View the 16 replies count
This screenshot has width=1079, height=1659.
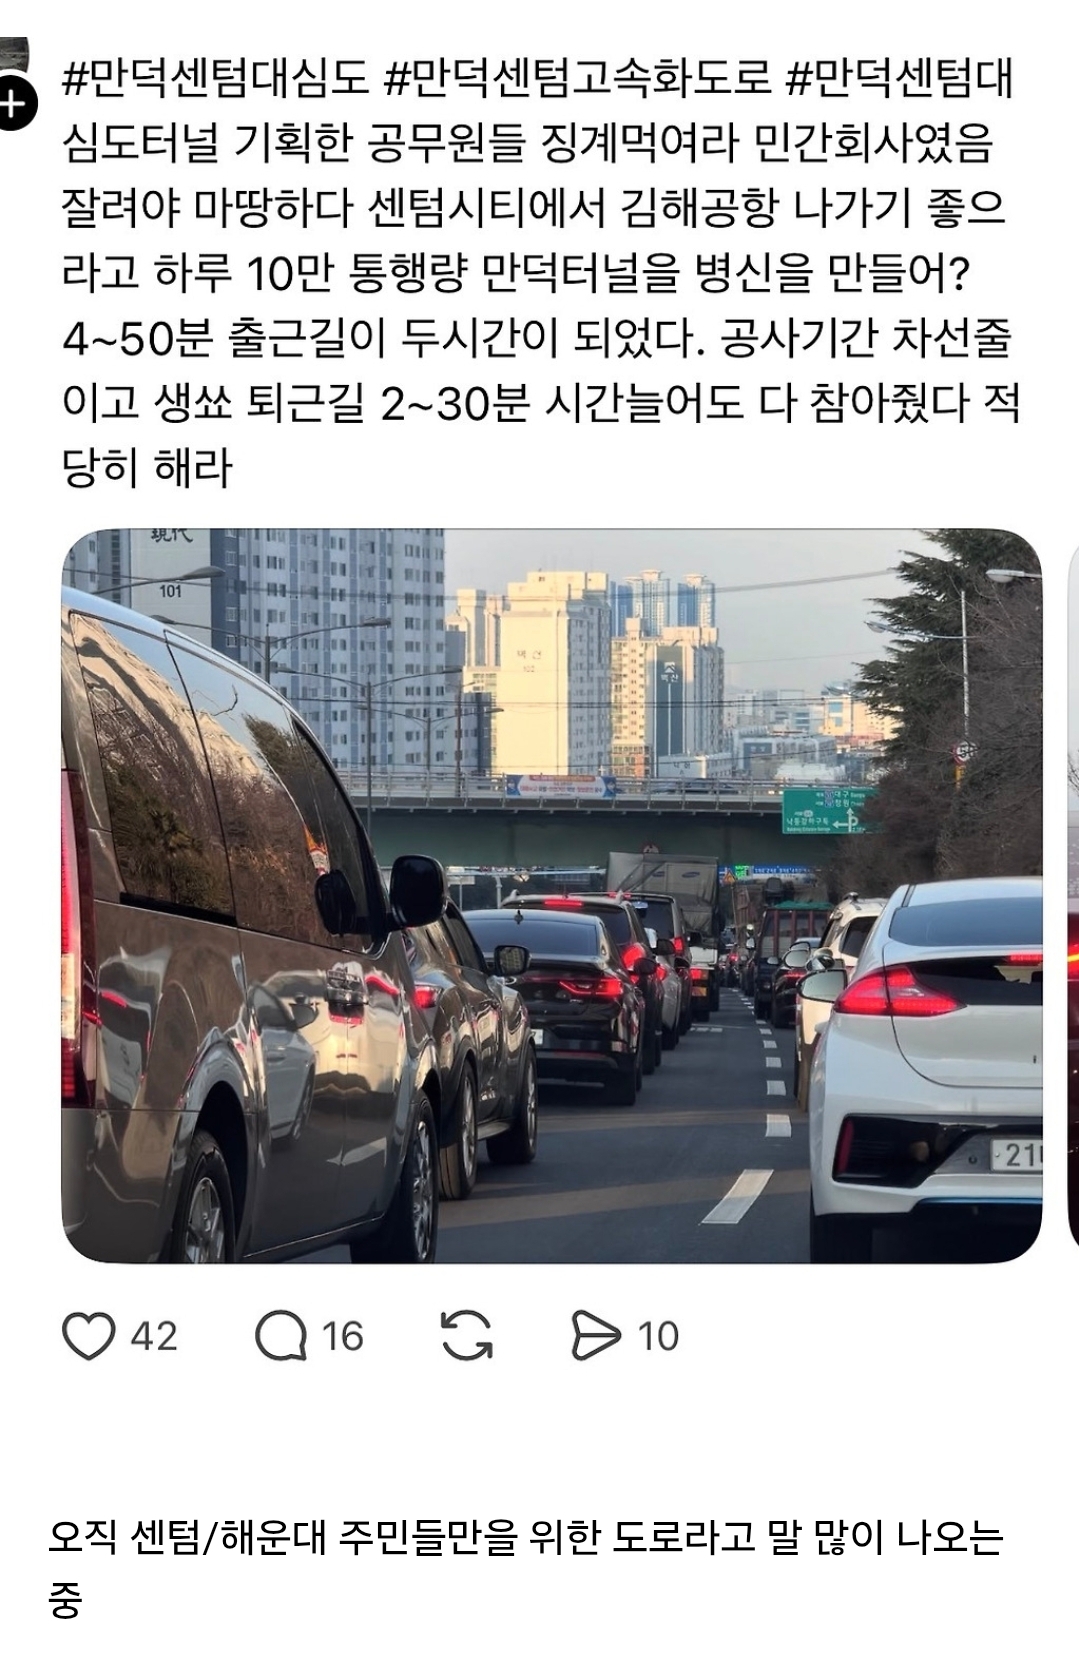pyautogui.click(x=342, y=1336)
